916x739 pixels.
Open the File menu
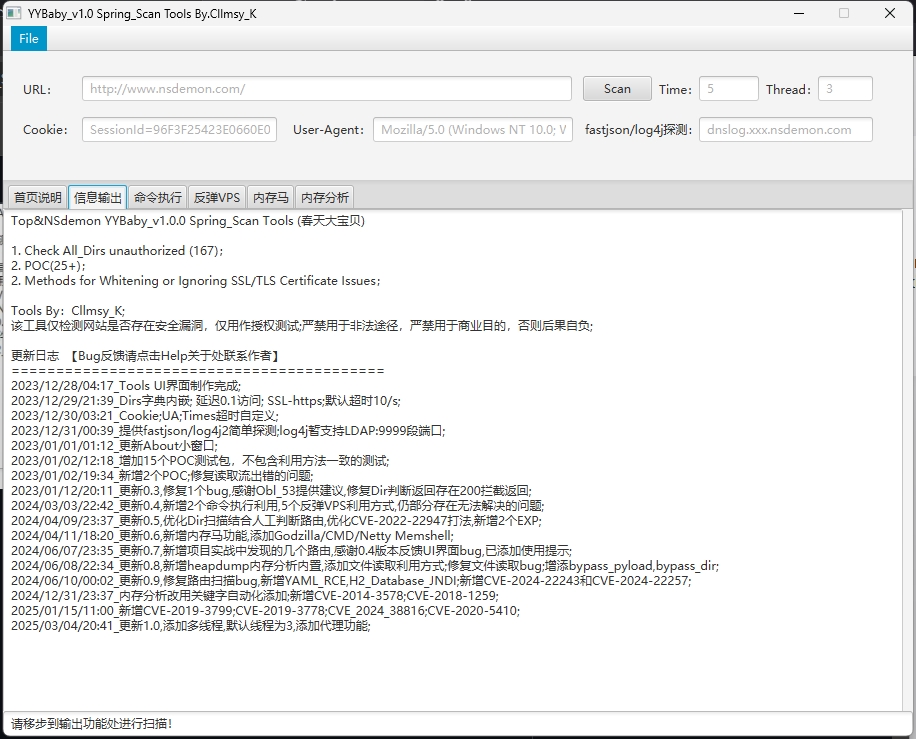[29, 39]
